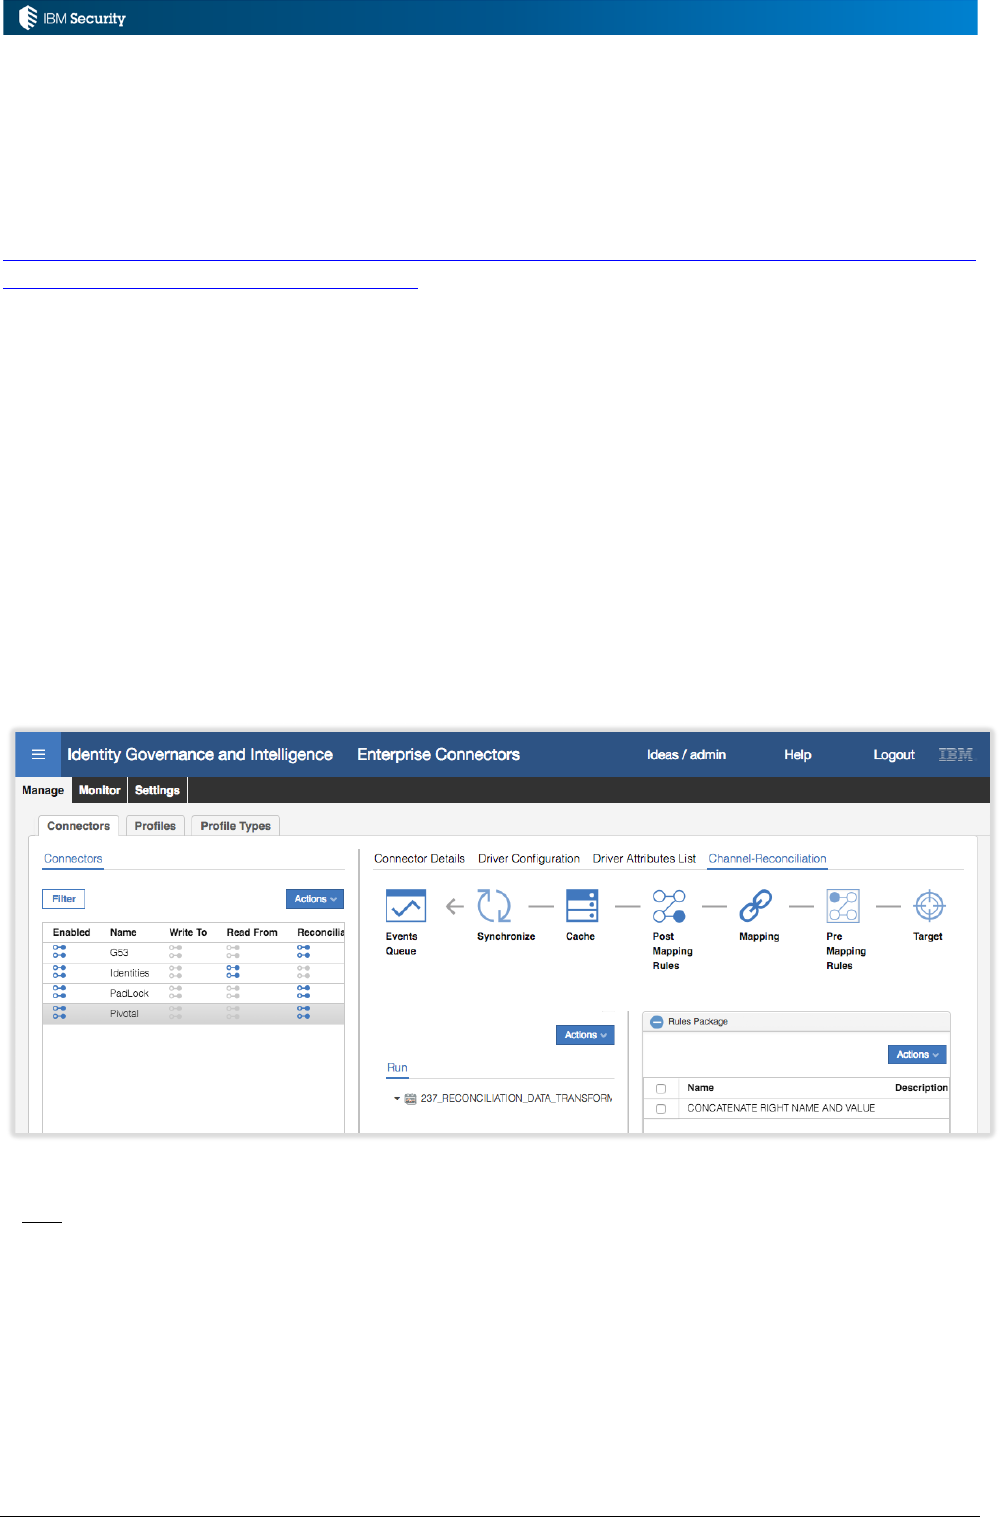Check the CONCATENATE RIGHT NAME AND VALUE checkbox
Screen dimensions: 1001x1517
click(661, 1108)
